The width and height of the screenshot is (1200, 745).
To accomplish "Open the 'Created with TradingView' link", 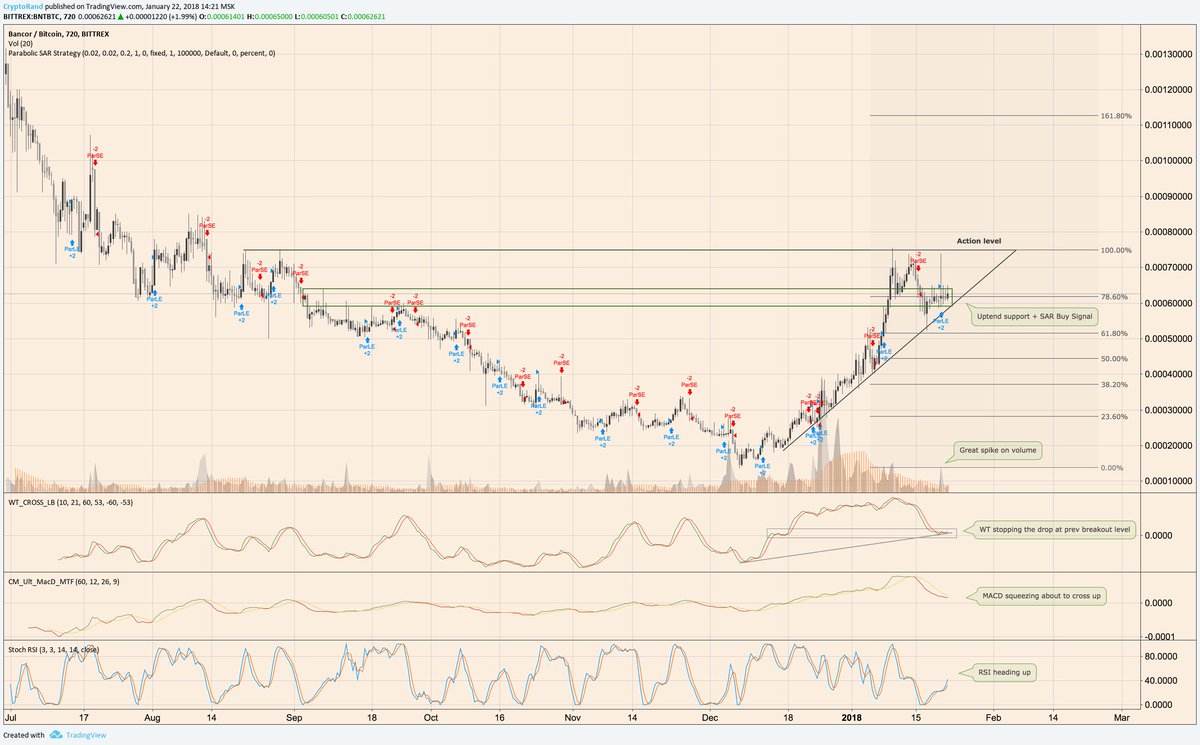I will (x=54, y=736).
